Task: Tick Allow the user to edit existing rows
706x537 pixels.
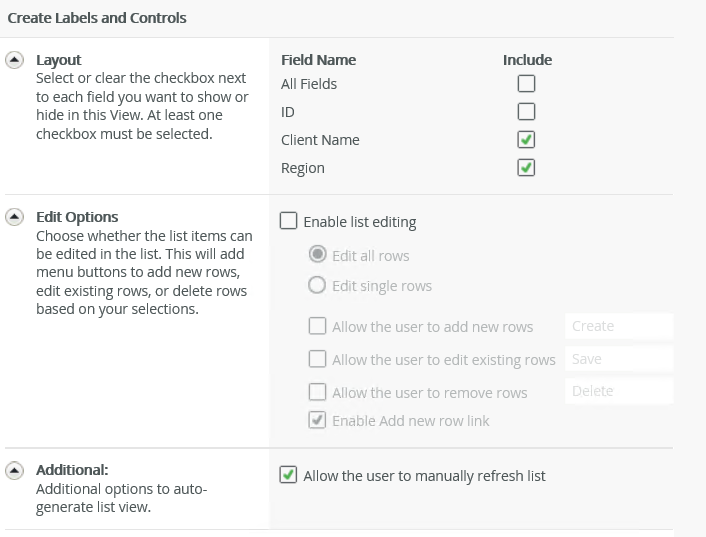Action: 317,359
